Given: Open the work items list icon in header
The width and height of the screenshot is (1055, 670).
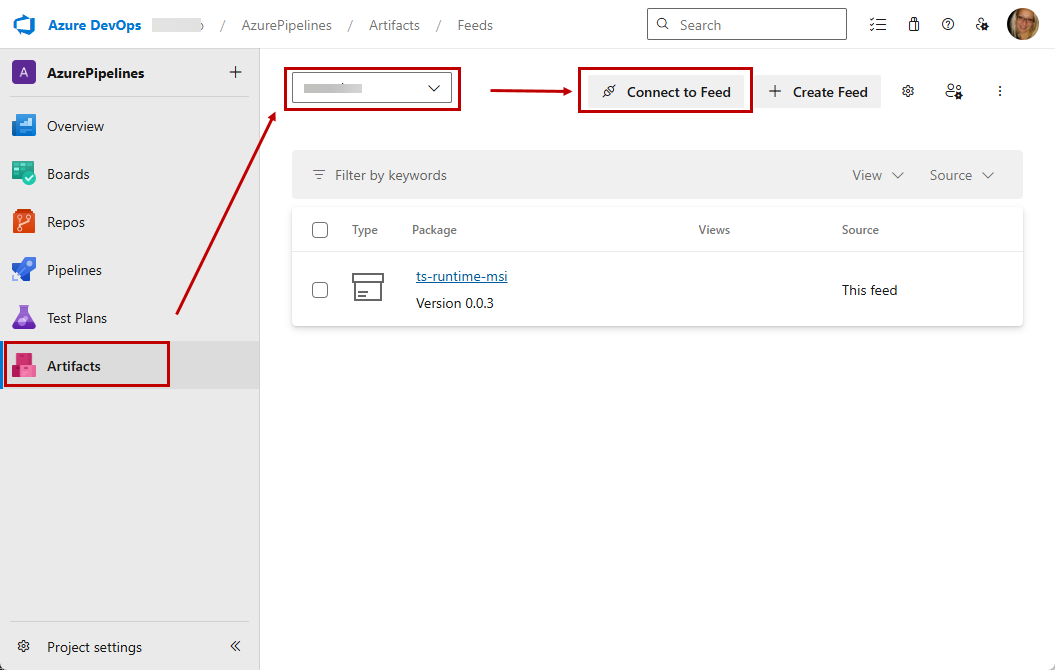Looking at the screenshot, I should (x=877, y=25).
